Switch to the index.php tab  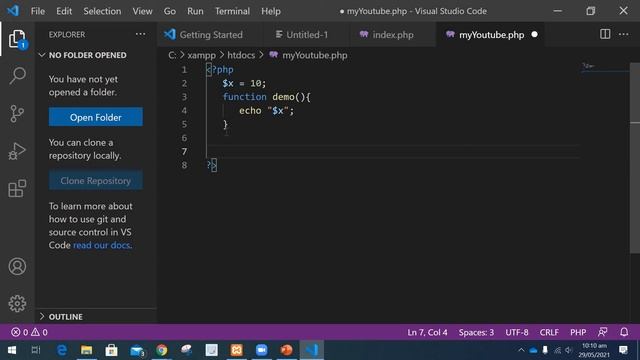392,35
